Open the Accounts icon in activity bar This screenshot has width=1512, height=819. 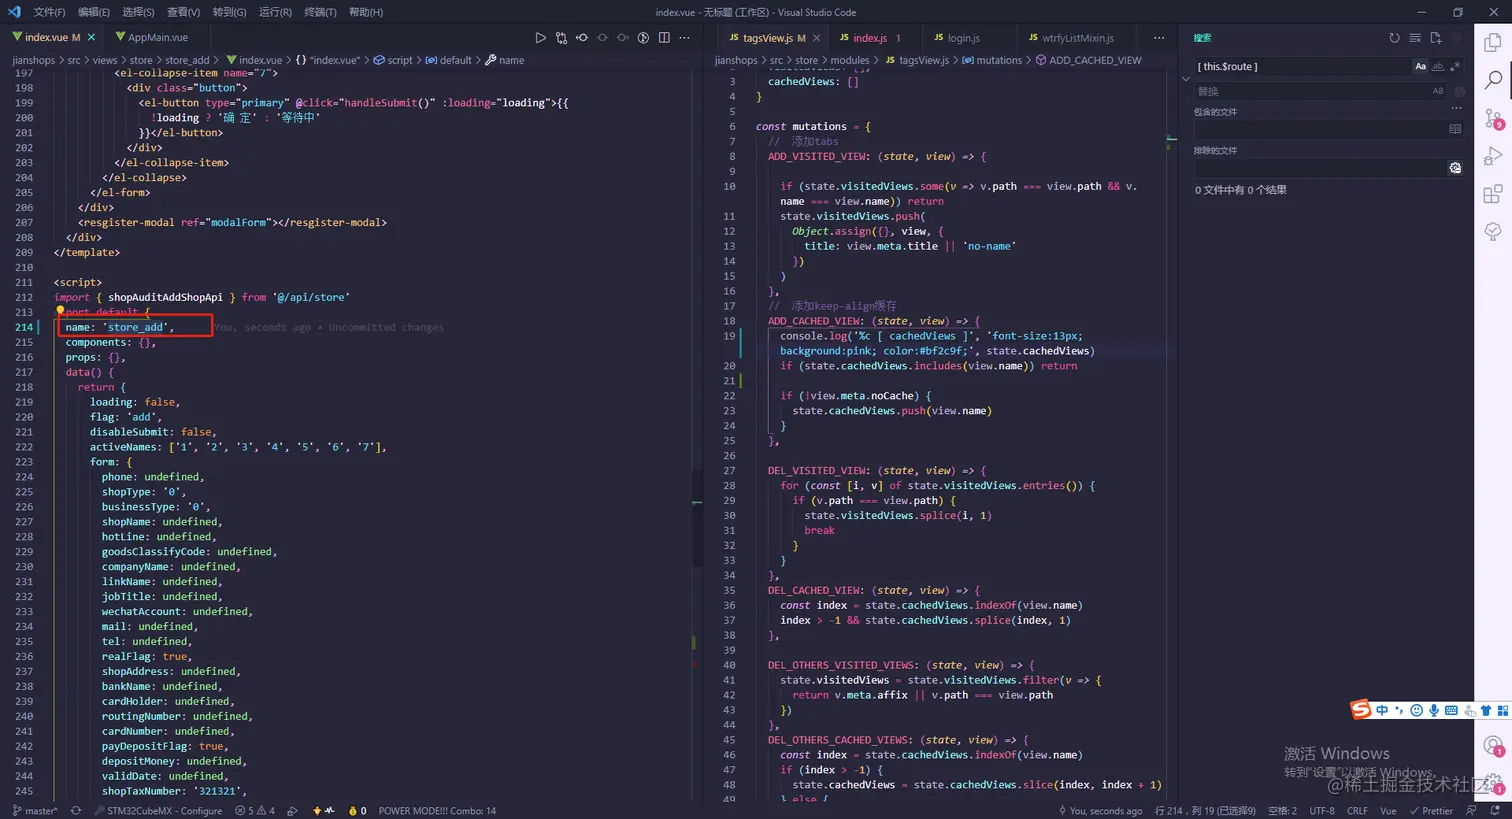point(1493,746)
